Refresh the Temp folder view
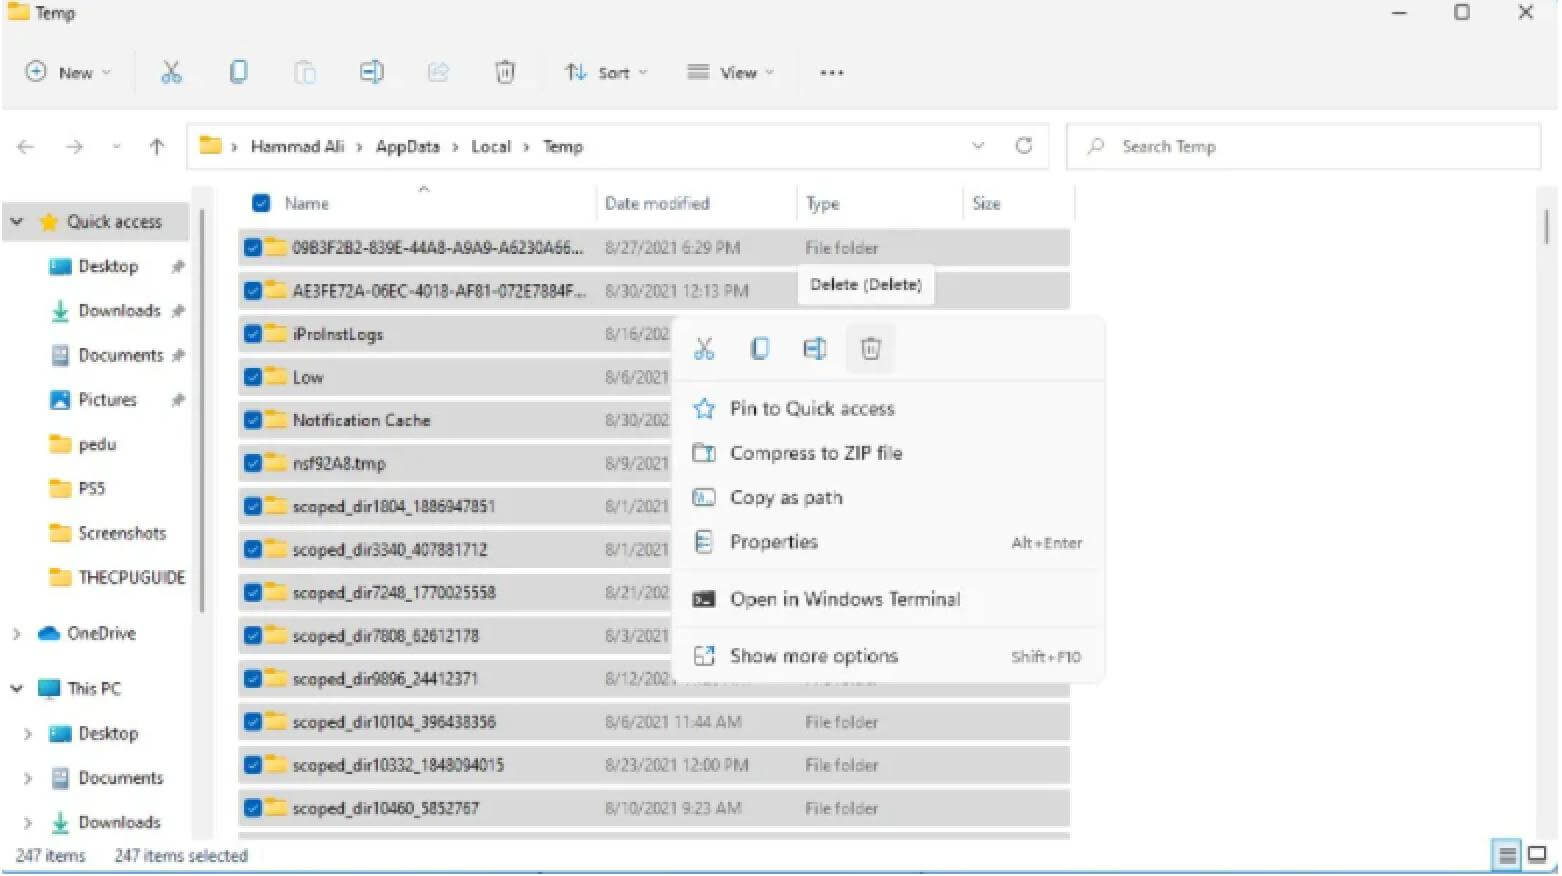1562x876 pixels. [x=1024, y=146]
